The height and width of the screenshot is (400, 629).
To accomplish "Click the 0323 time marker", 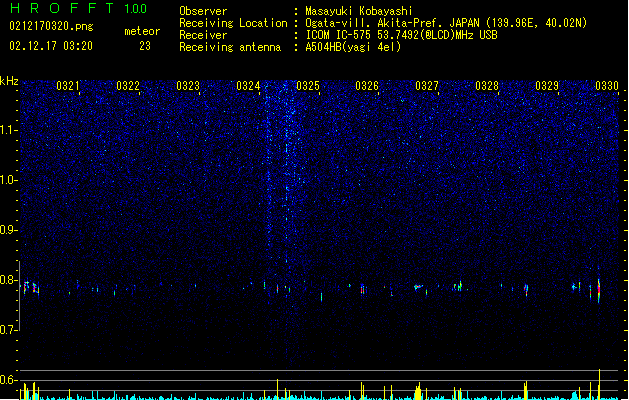I will [188, 86].
